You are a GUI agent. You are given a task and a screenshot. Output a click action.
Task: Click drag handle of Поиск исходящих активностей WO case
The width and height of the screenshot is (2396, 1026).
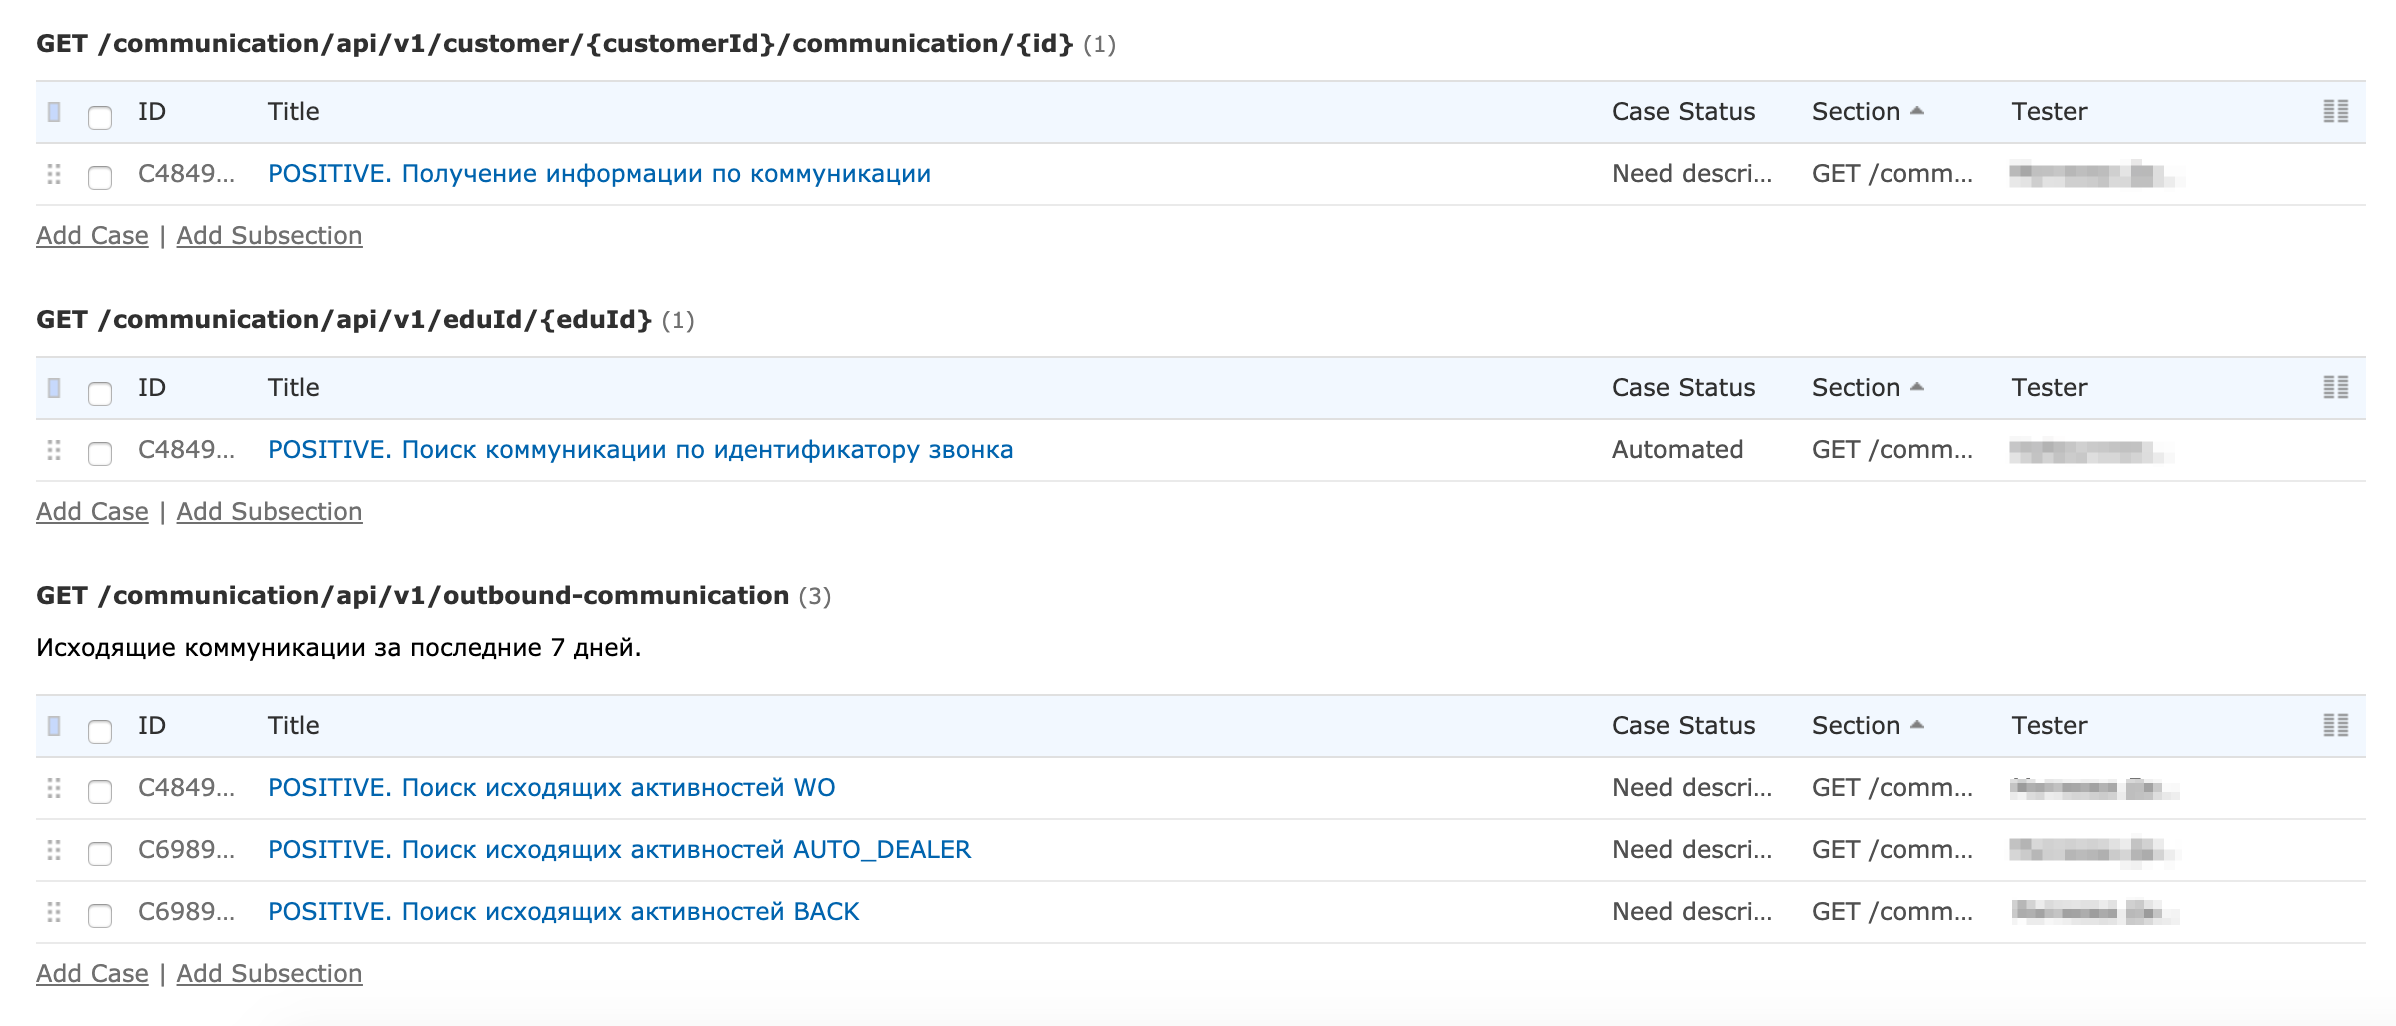[x=54, y=789]
